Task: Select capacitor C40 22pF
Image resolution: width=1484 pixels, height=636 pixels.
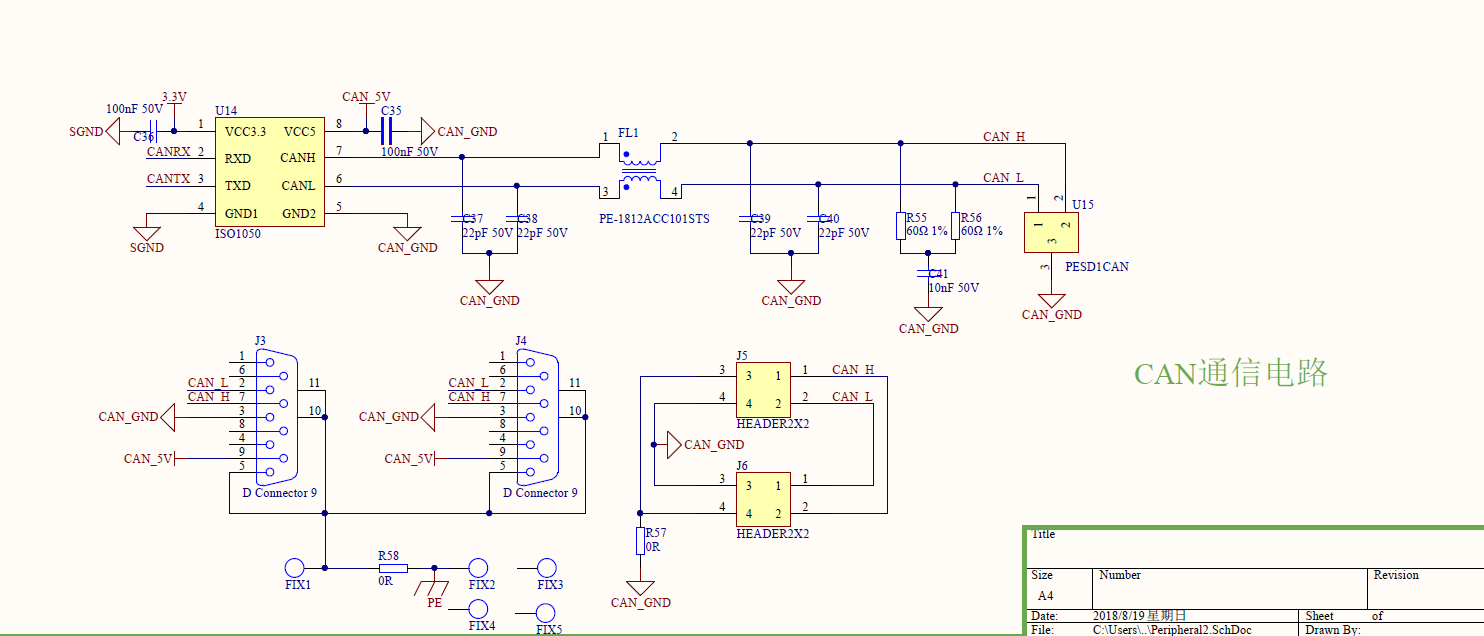Action: click(818, 217)
